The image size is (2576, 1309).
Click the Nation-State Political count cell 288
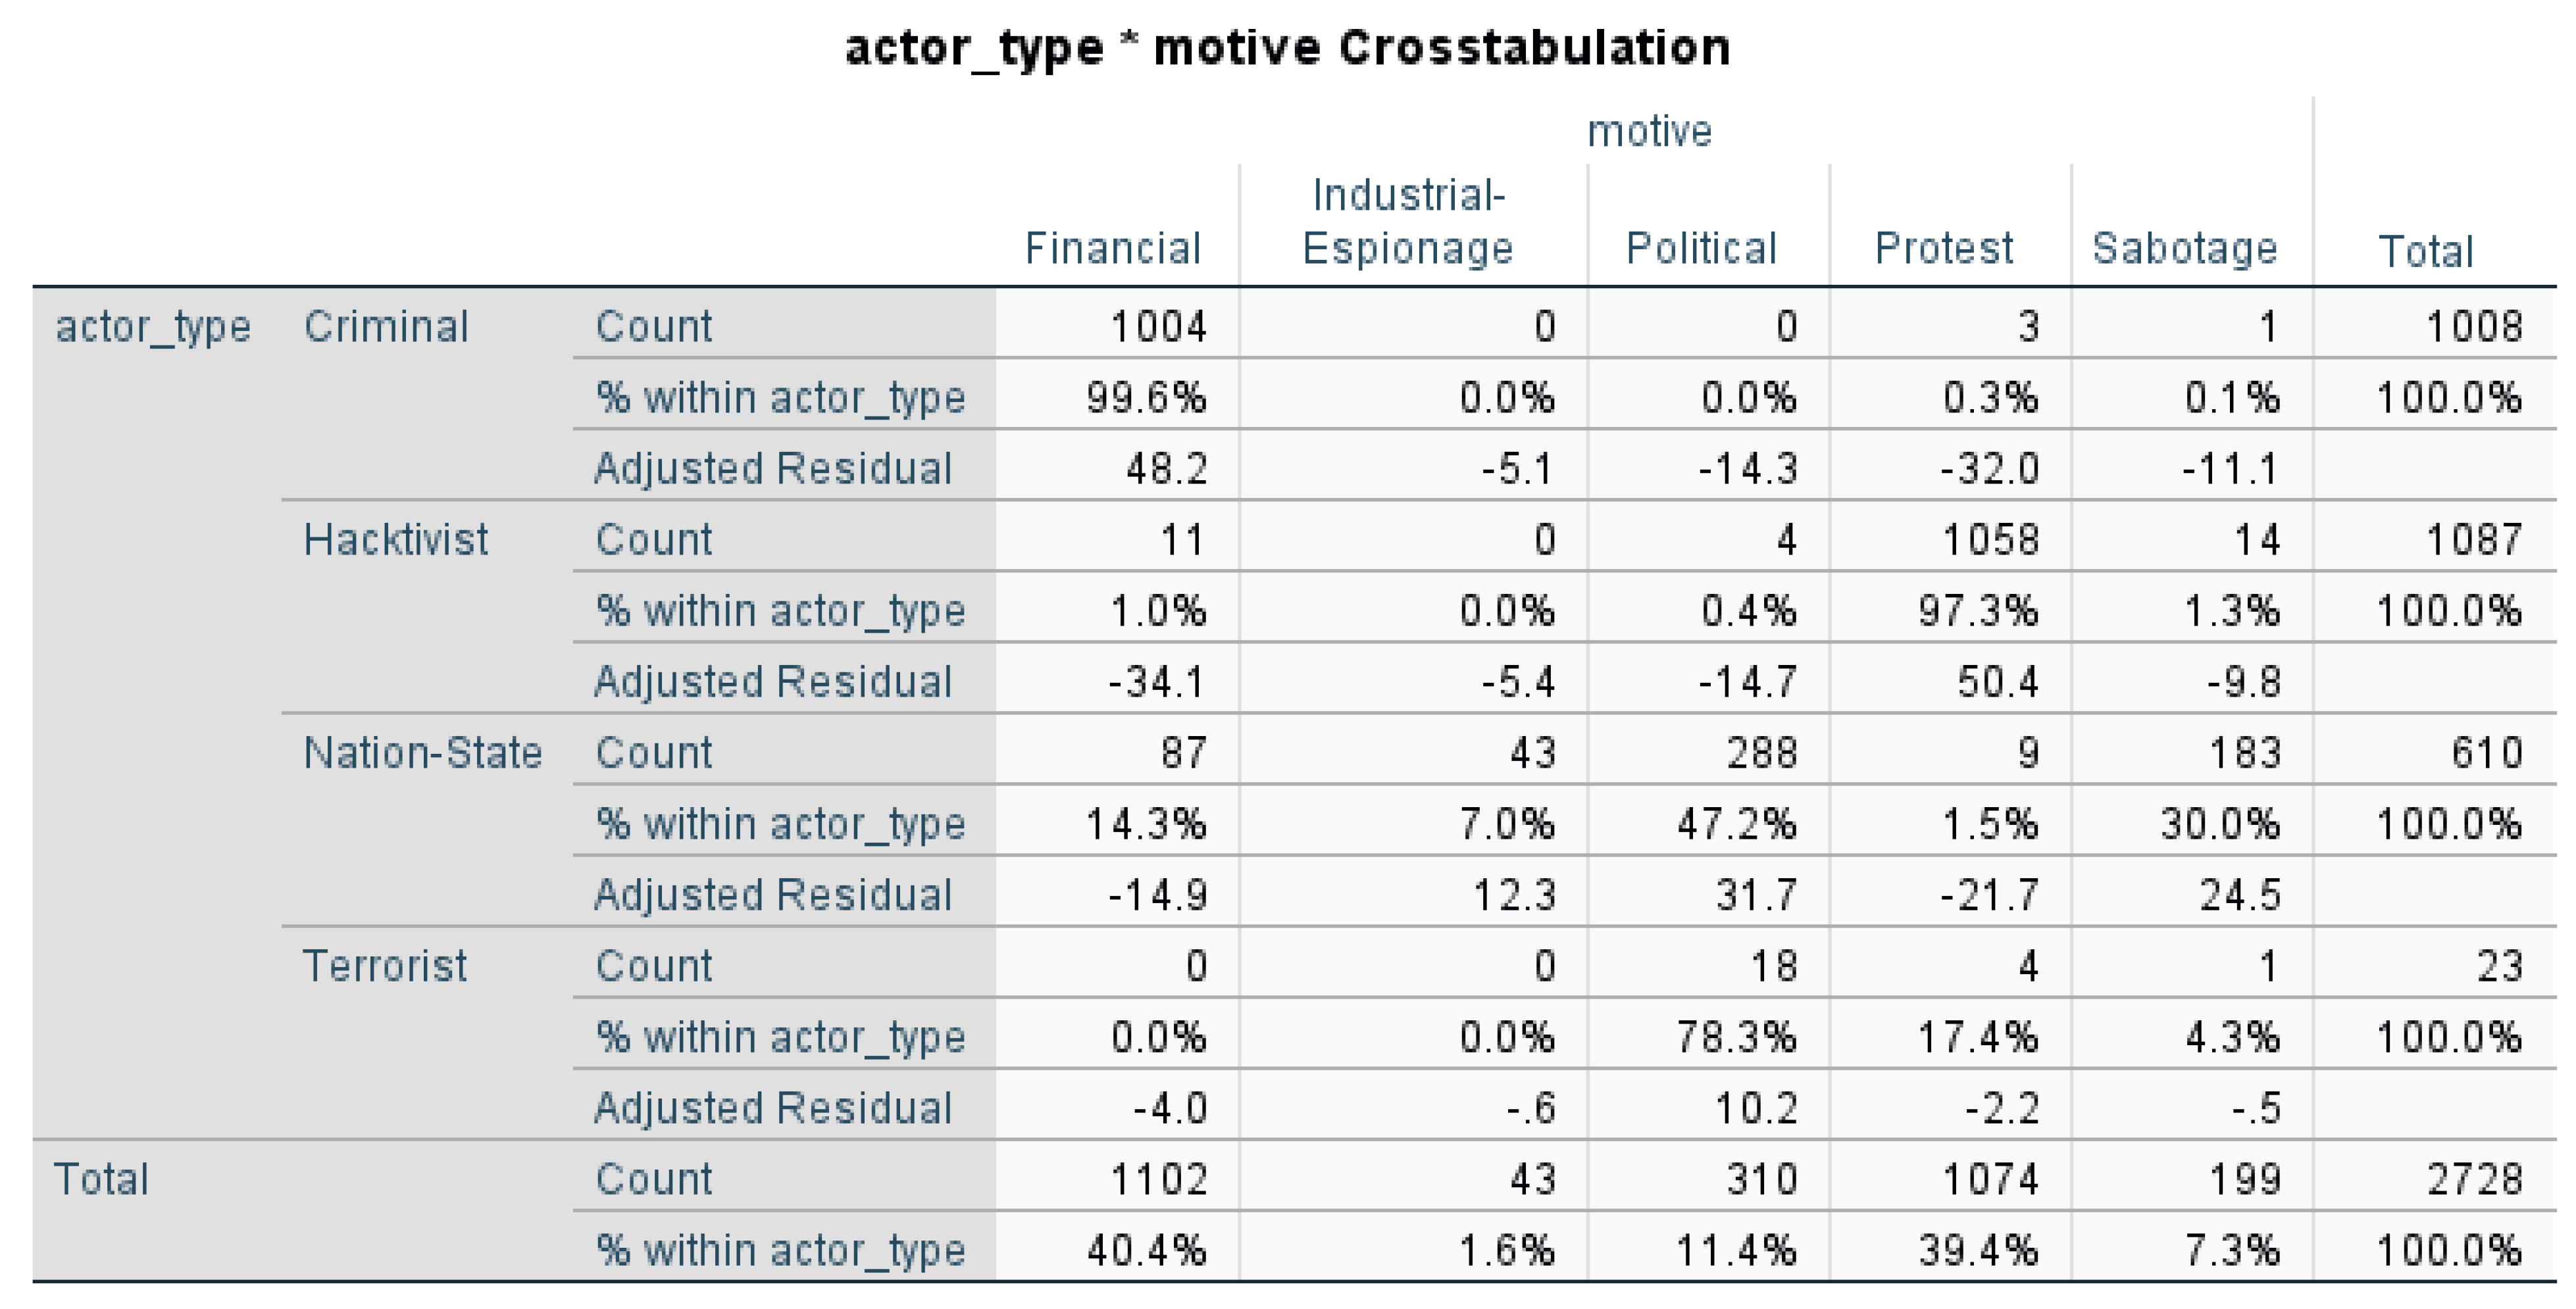[1761, 752]
